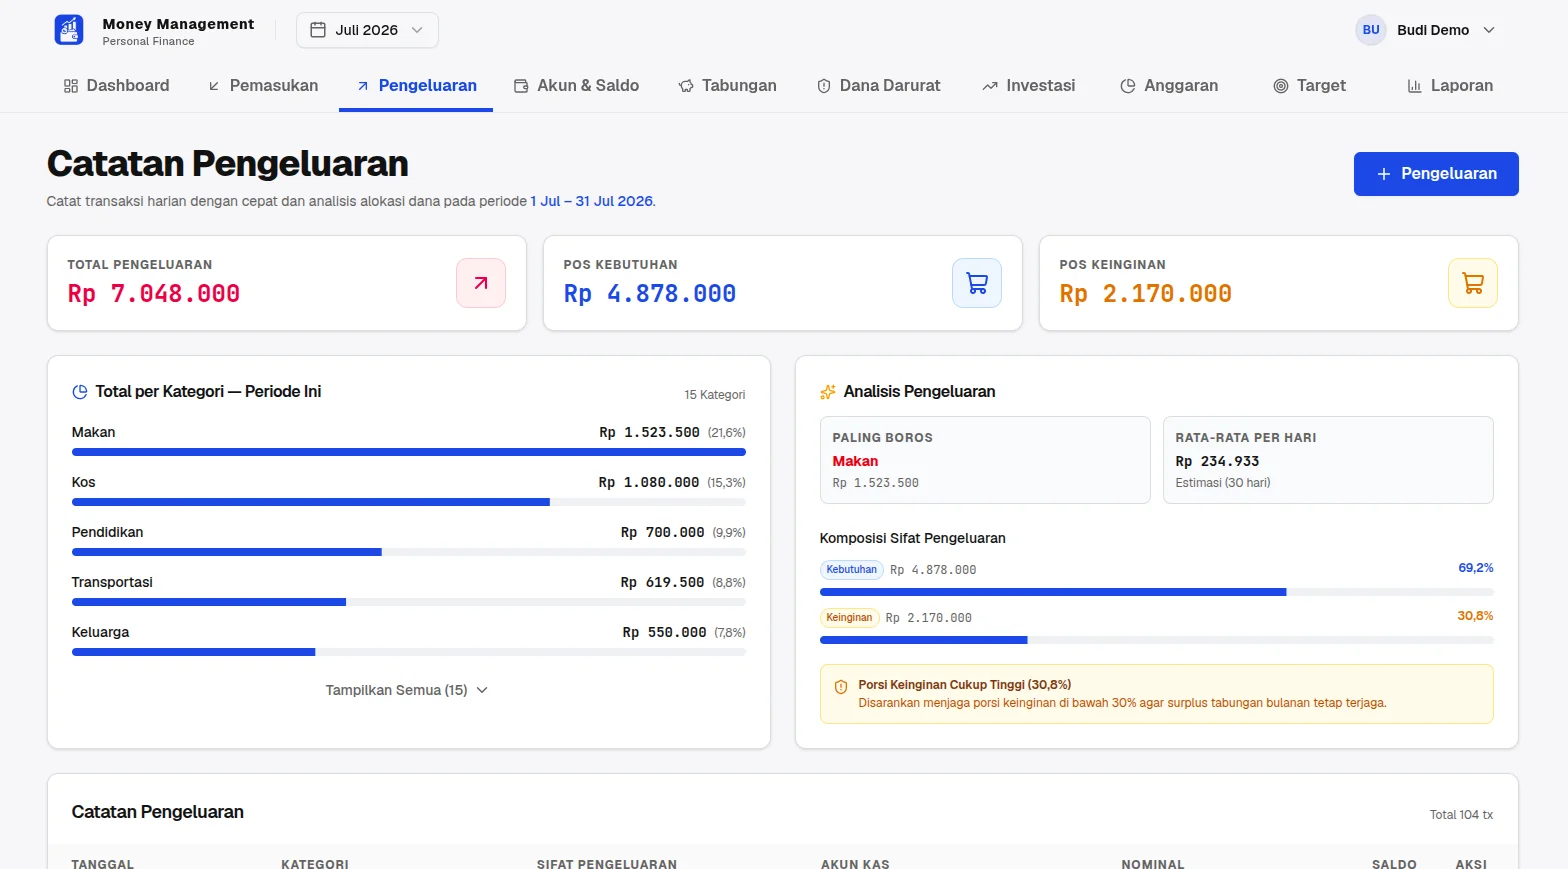
Task: Switch to the Pemasukan tab
Action: 263,86
